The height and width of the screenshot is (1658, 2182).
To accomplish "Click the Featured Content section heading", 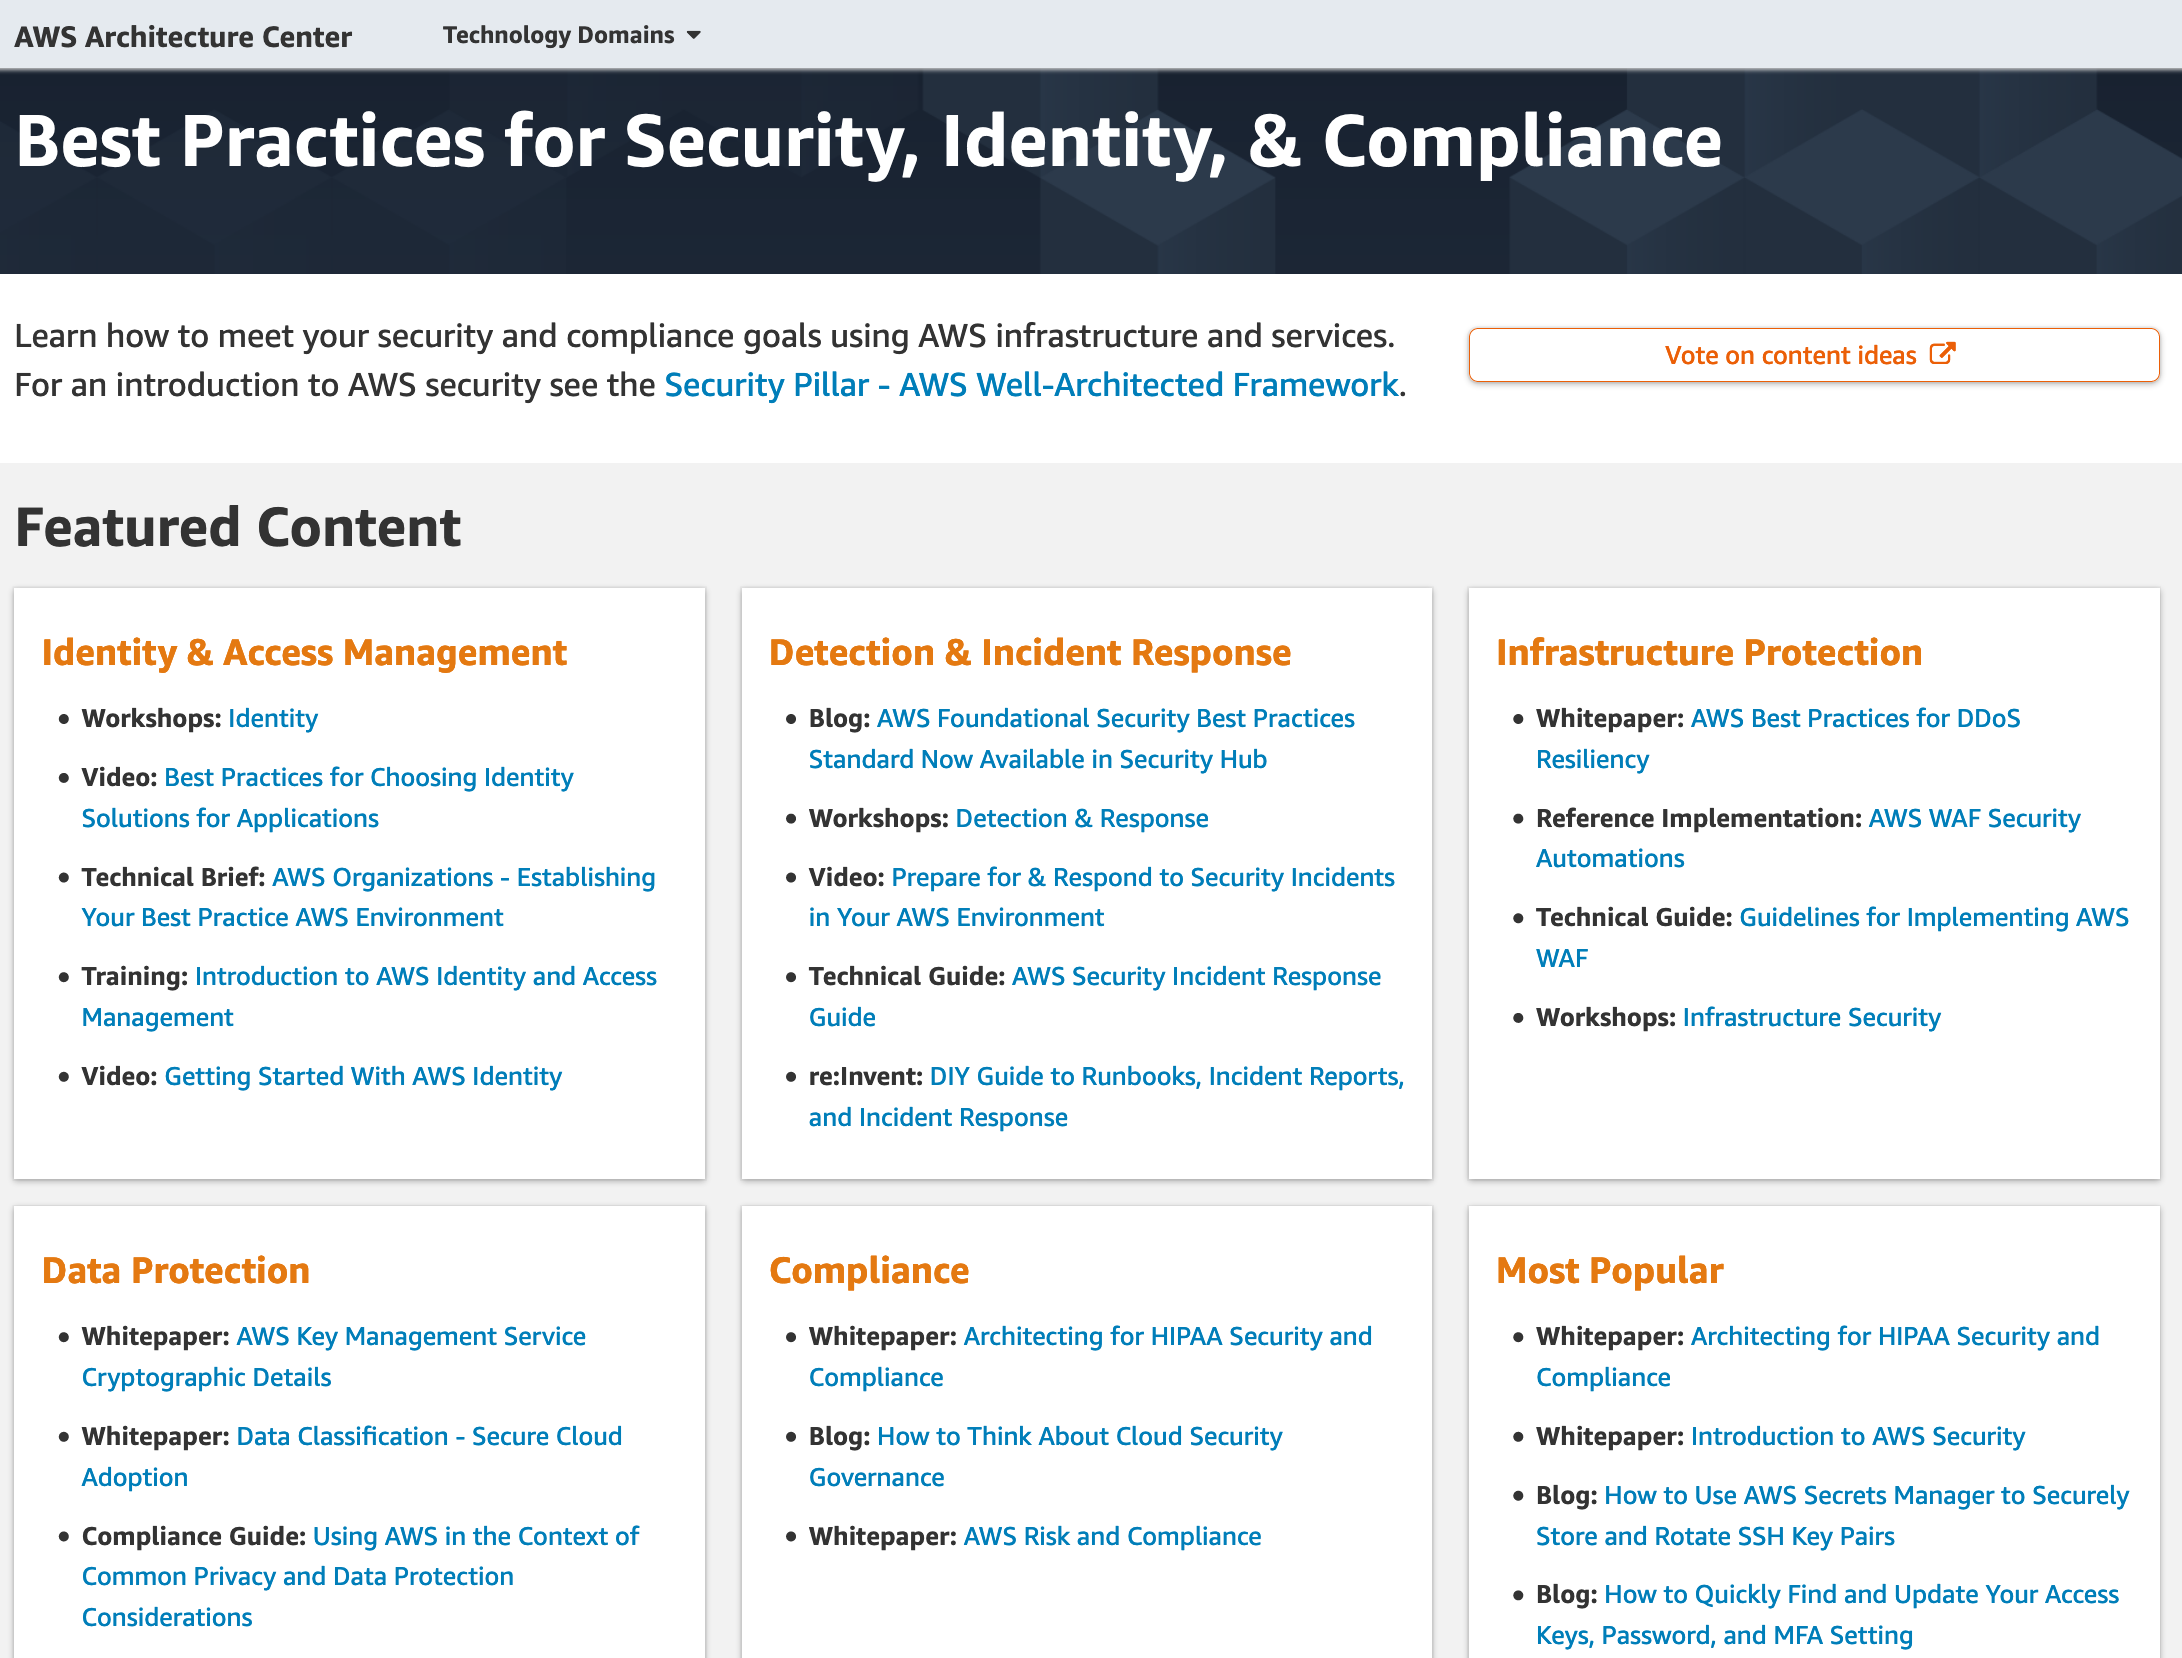I will pyautogui.click(x=238, y=527).
